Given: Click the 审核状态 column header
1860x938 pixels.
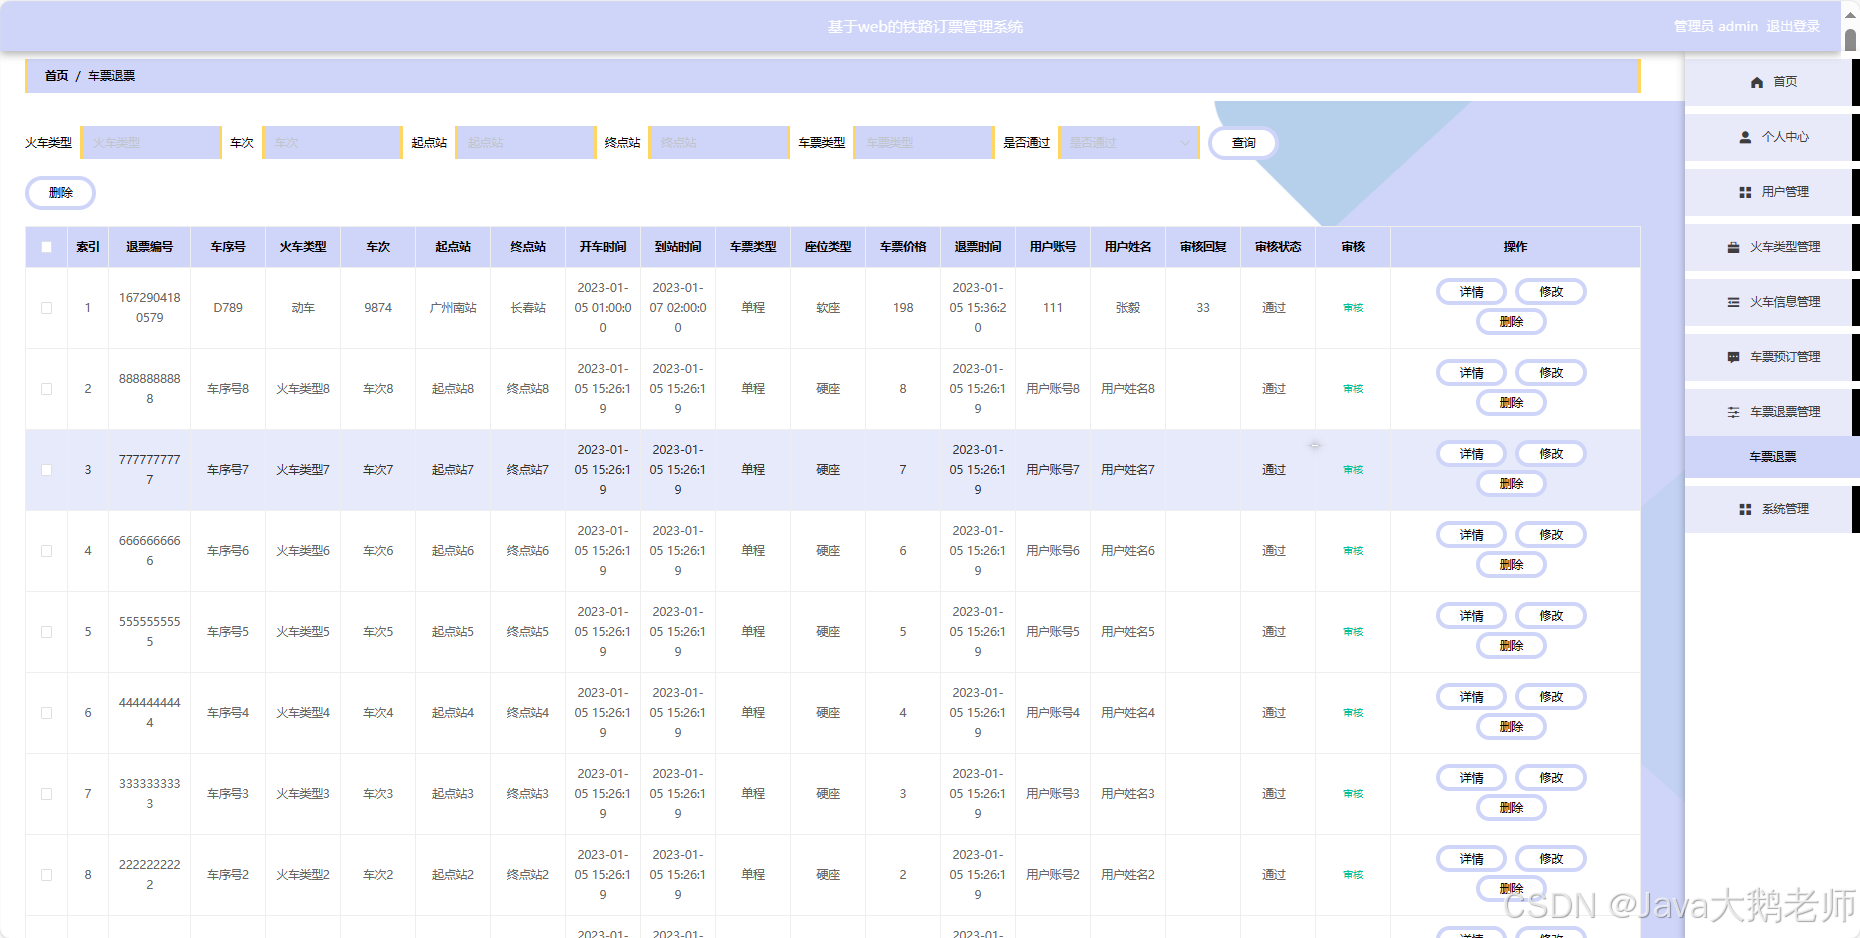Looking at the screenshot, I should [1277, 247].
